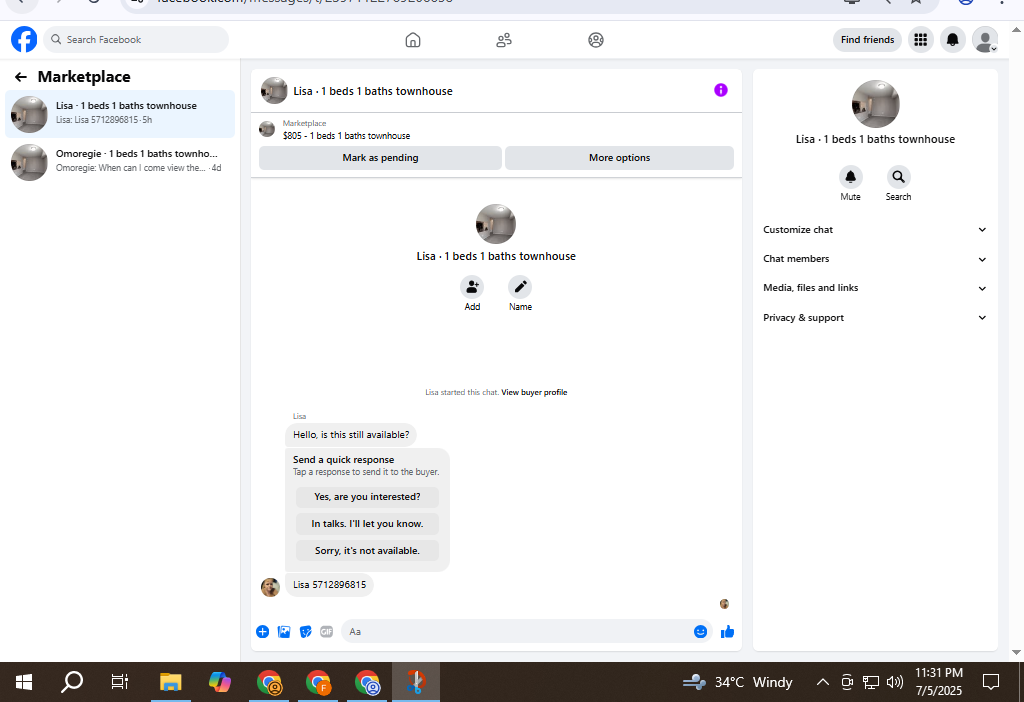
Task: Go back using the Marketplace arrow
Action: coord(21,77)
